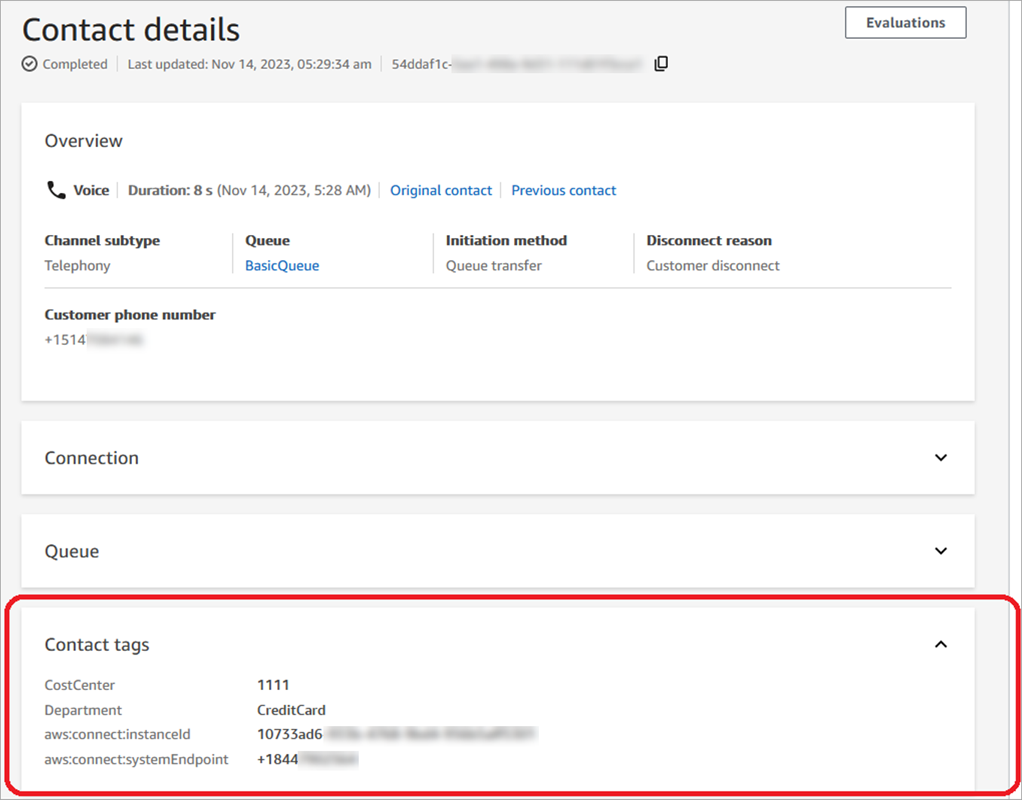Expand the Queue section
This screenshot has width=1022, height=800.
click(x=941, y=551)
